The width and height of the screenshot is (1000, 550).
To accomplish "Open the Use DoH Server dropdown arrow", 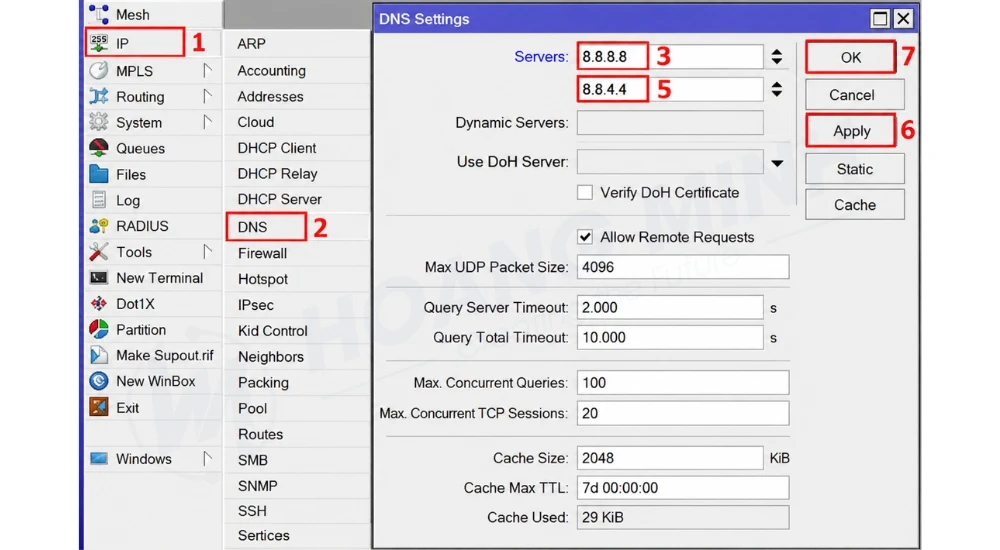I will click(x=777, y=163).
